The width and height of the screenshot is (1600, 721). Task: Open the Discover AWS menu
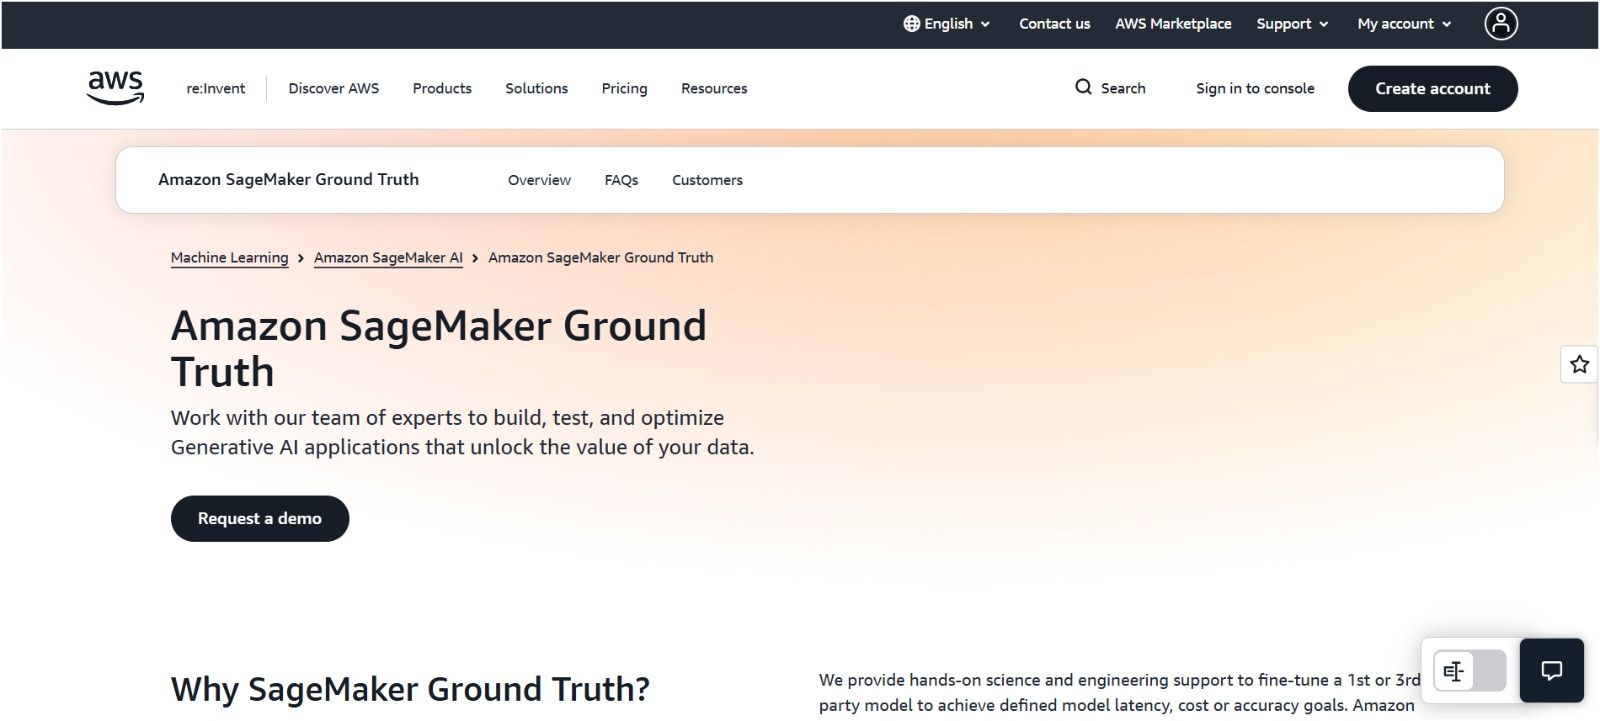334,89
